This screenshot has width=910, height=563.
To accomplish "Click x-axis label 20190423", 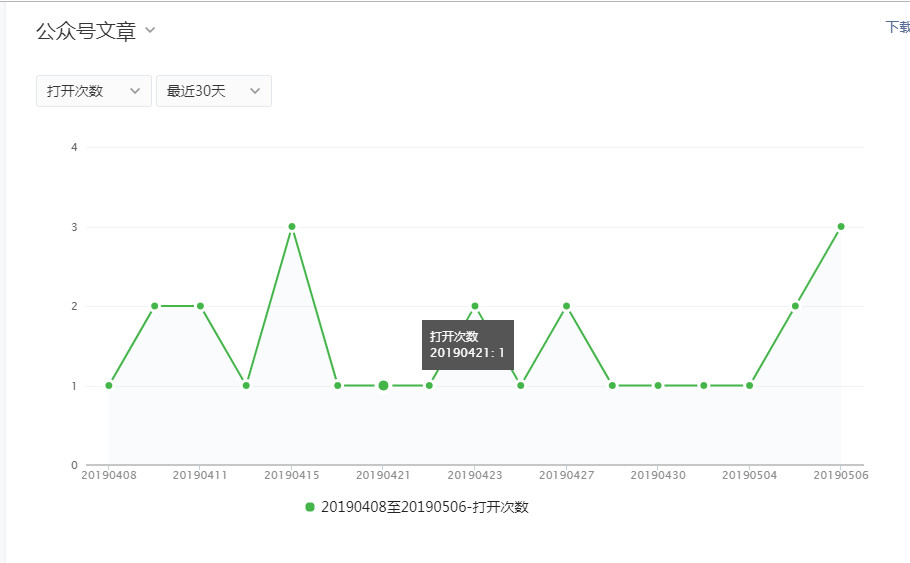I will 475,475.
